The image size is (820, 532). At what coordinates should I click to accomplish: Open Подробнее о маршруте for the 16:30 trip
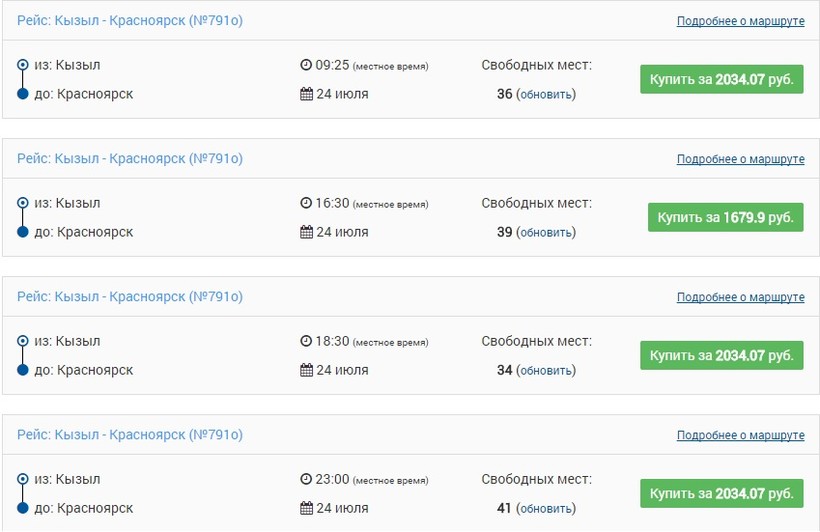coord(740,159)
